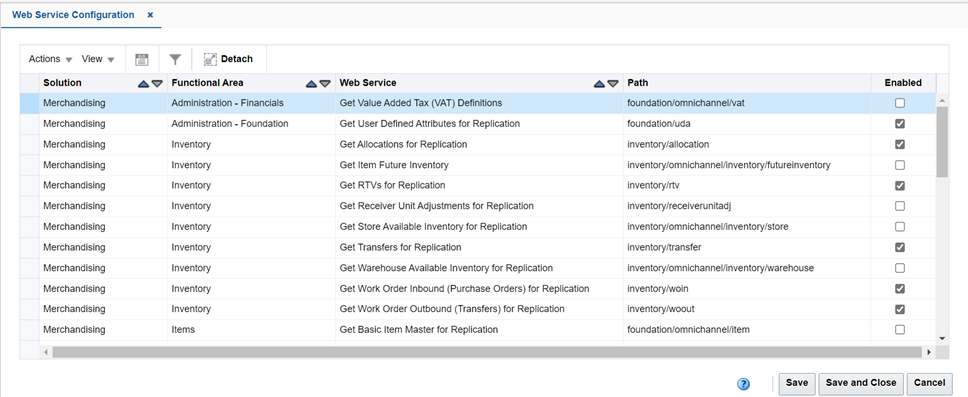The image size is (968, 397).
Task: Click horizontal scrollbar right arrow
Action: [928, 352]
